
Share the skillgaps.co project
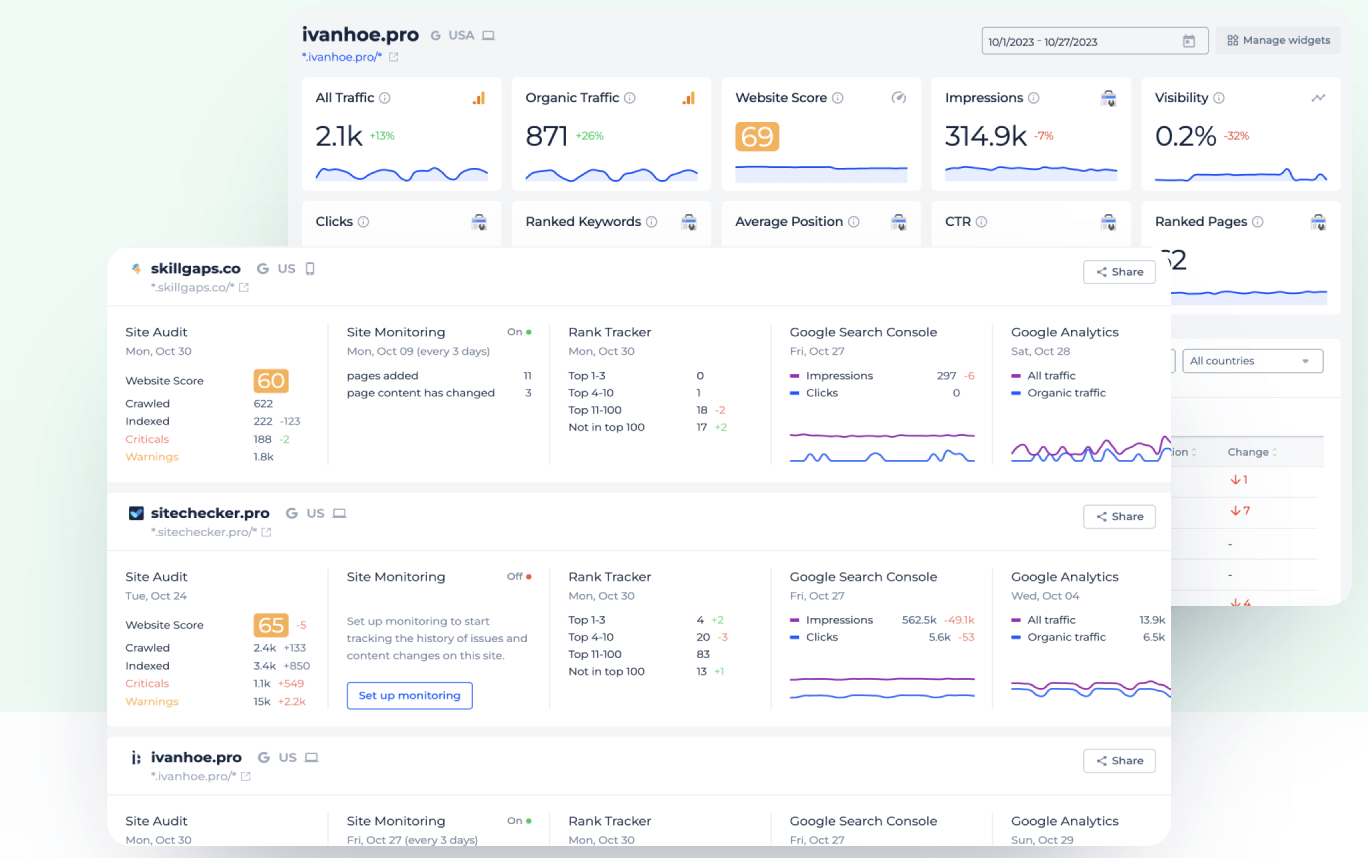[1119, 272]
